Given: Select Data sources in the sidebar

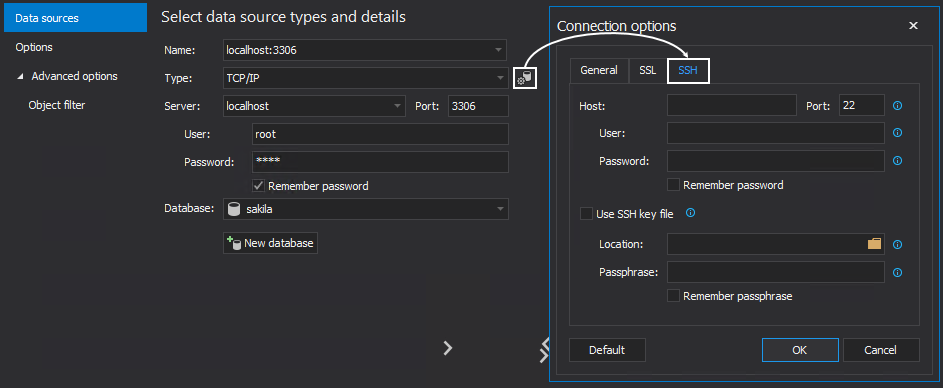Looking at the screenshot, I should coord(75,18).
